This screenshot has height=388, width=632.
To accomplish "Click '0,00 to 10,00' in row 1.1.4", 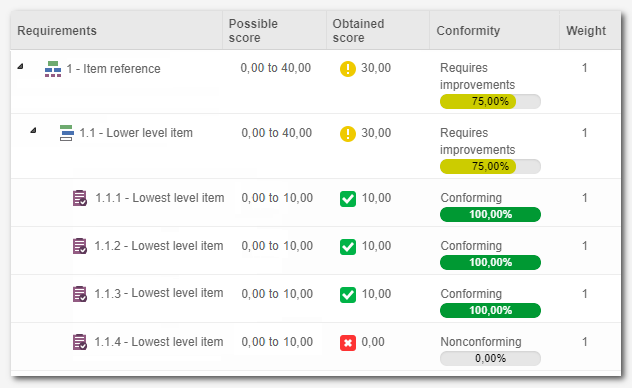I will pyautogui.click(x=277, y=342).
